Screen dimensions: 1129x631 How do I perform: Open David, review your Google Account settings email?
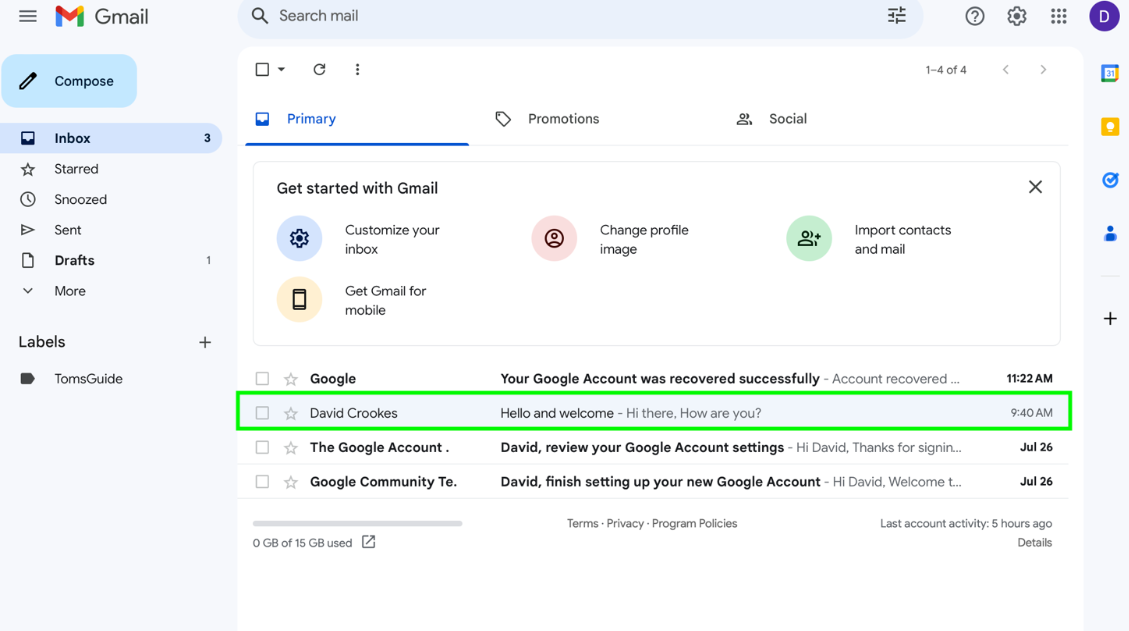(x=654, y=447)
